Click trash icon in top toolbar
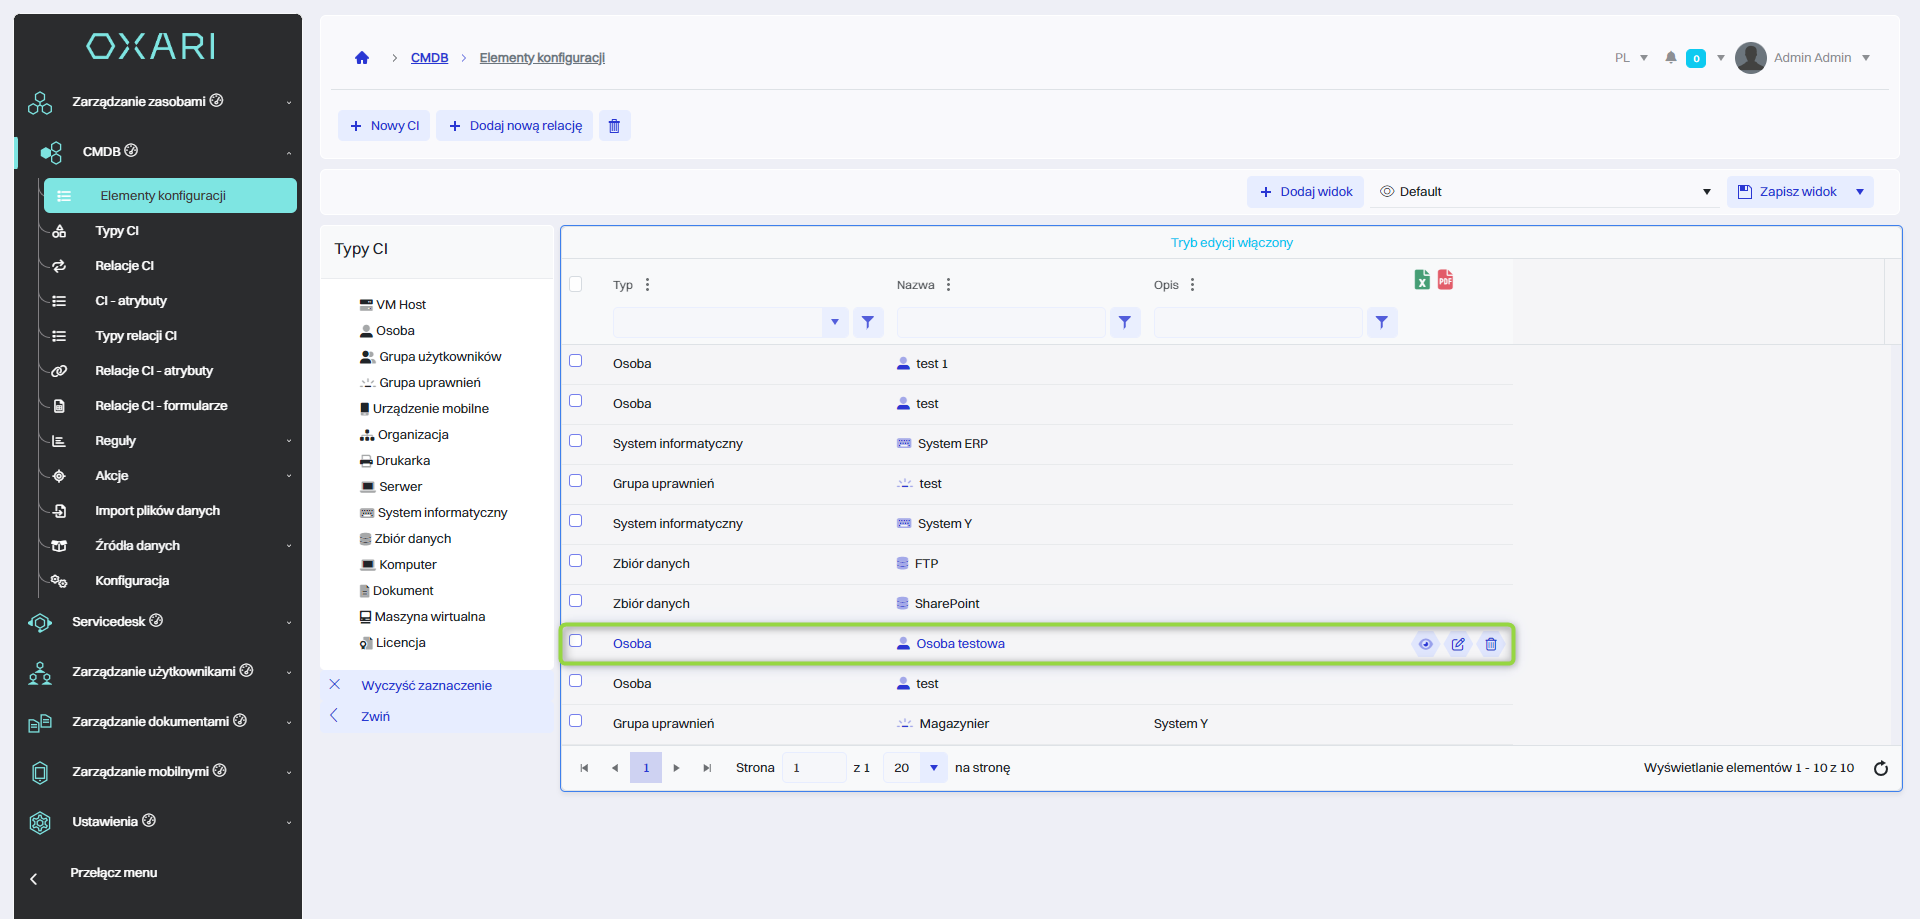Viewport: 1920px width, 919px height. point(614,126)
